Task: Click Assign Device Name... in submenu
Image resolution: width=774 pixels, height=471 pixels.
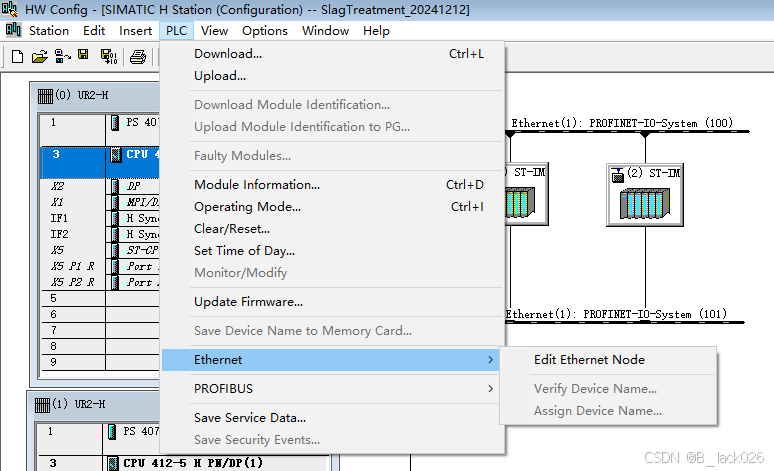Action: tap(608, 411)
